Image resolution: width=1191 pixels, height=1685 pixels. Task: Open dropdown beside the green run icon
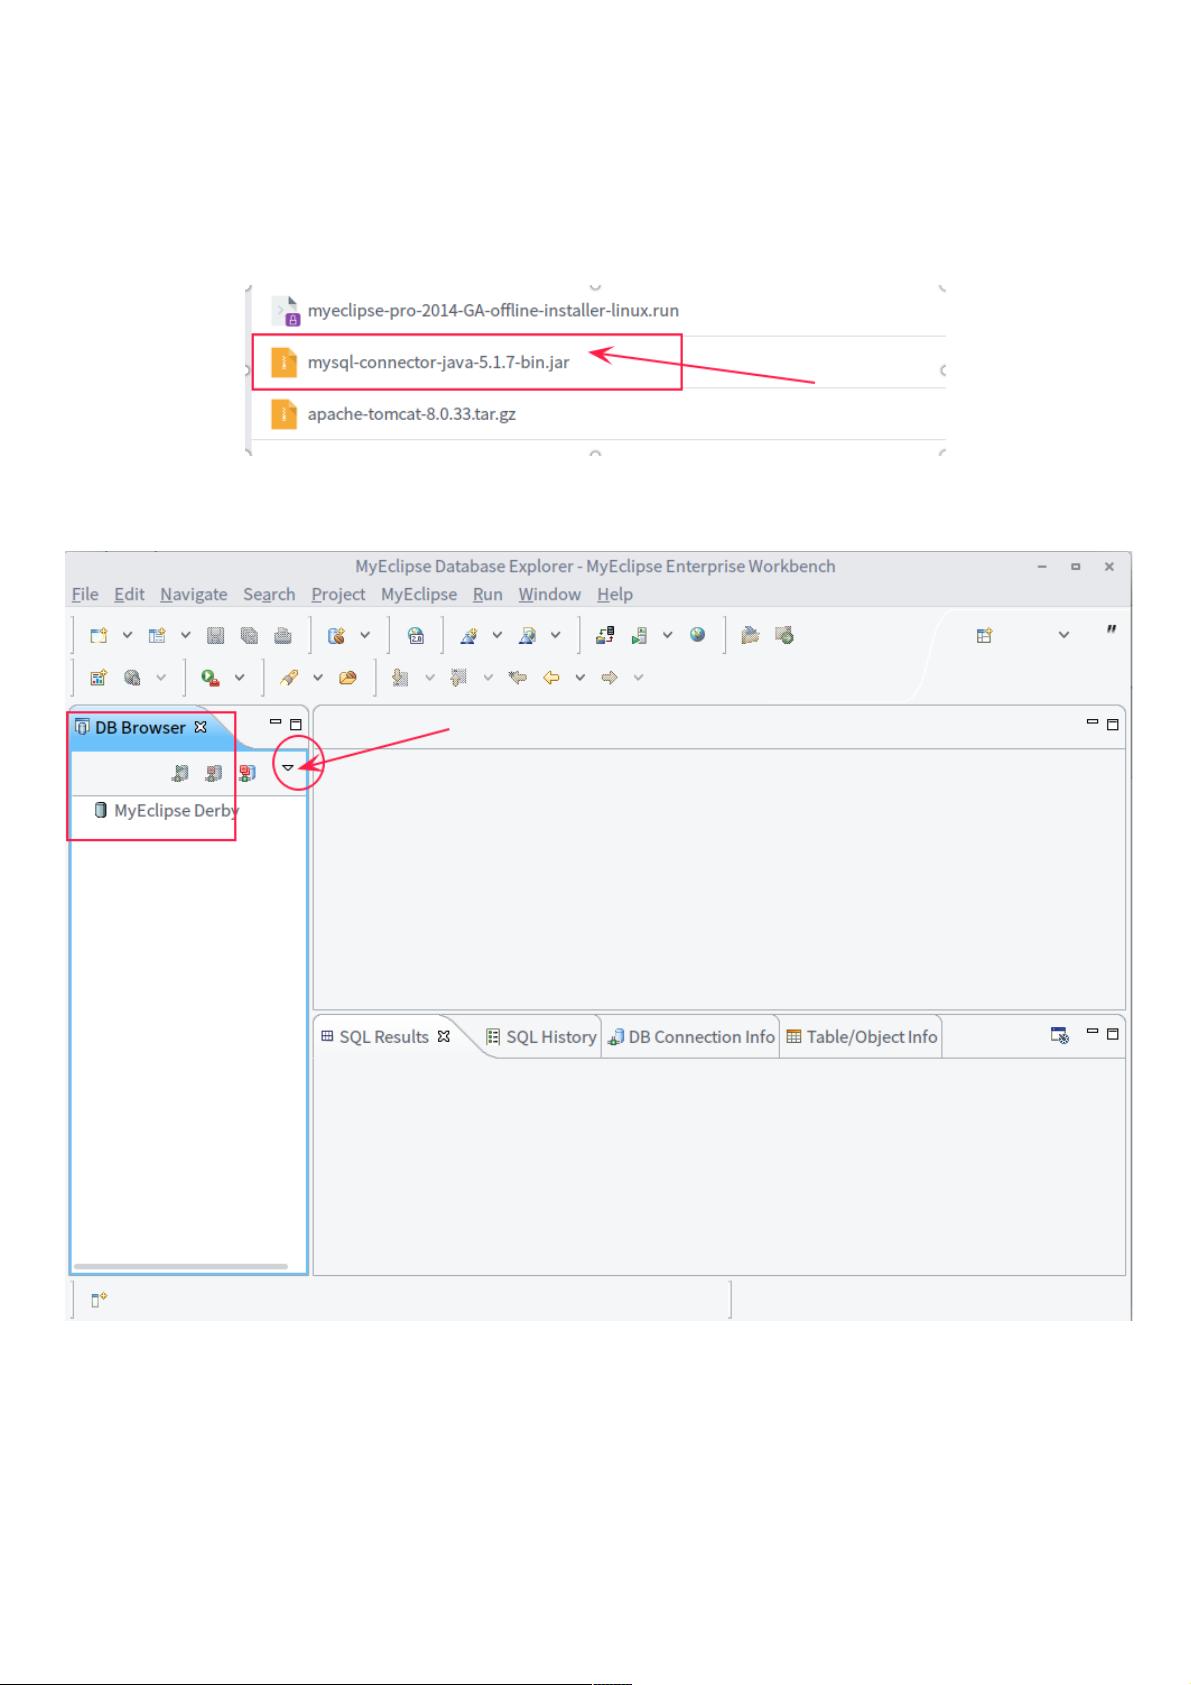pos(240,678)
